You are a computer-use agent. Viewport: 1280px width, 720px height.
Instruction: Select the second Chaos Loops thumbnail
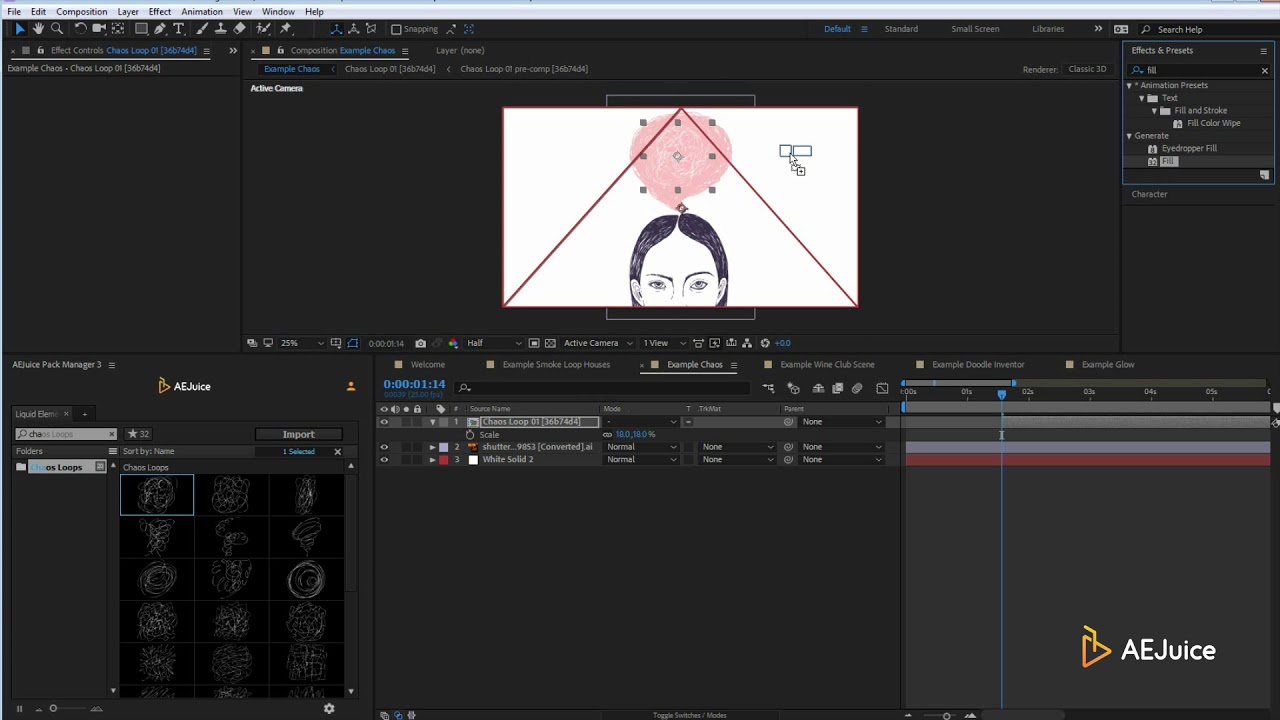(231, 495)
